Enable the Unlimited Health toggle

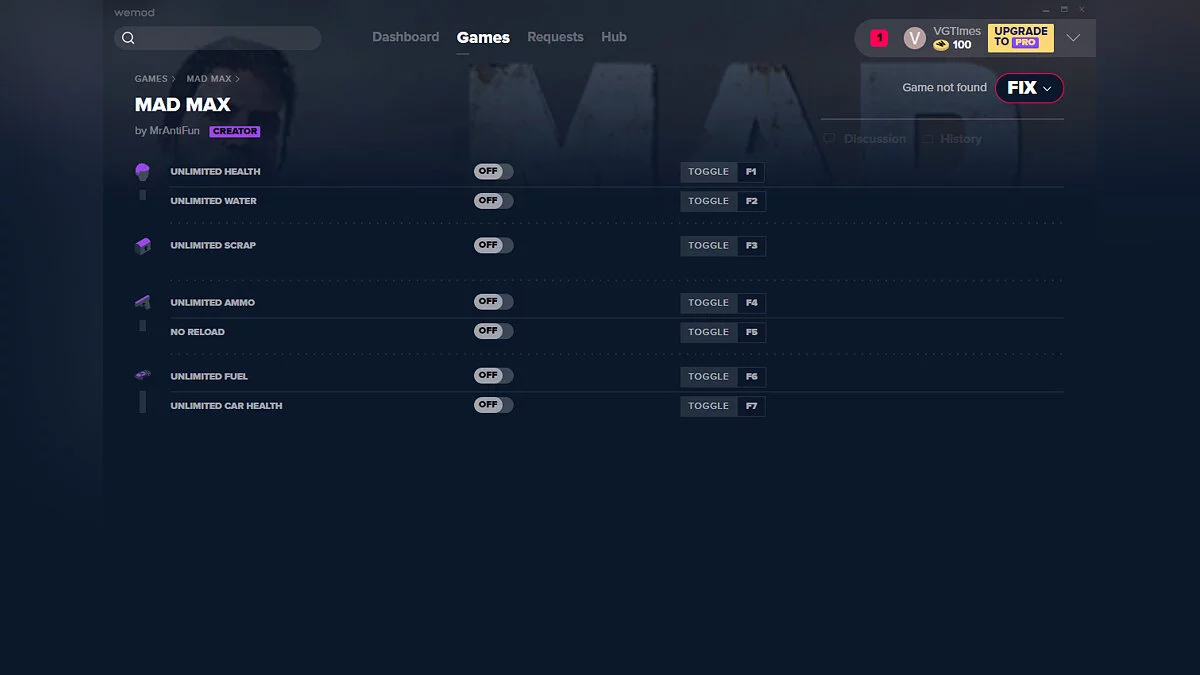pyautogui.click(x=493, y=172)
